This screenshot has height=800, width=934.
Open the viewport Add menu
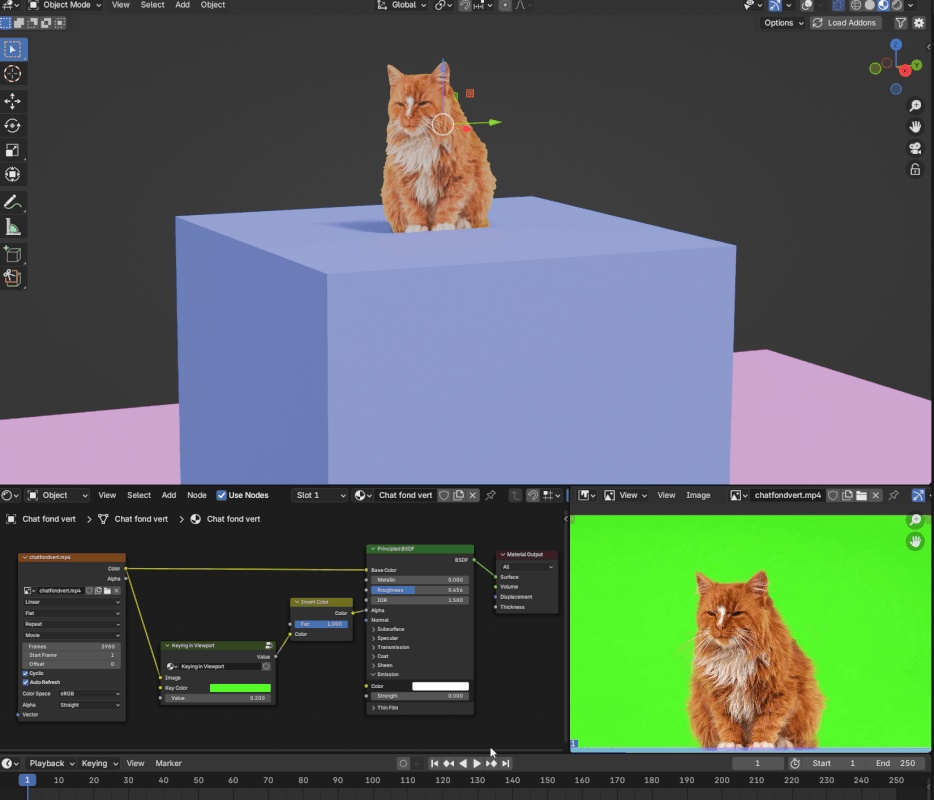coord(182,5)
